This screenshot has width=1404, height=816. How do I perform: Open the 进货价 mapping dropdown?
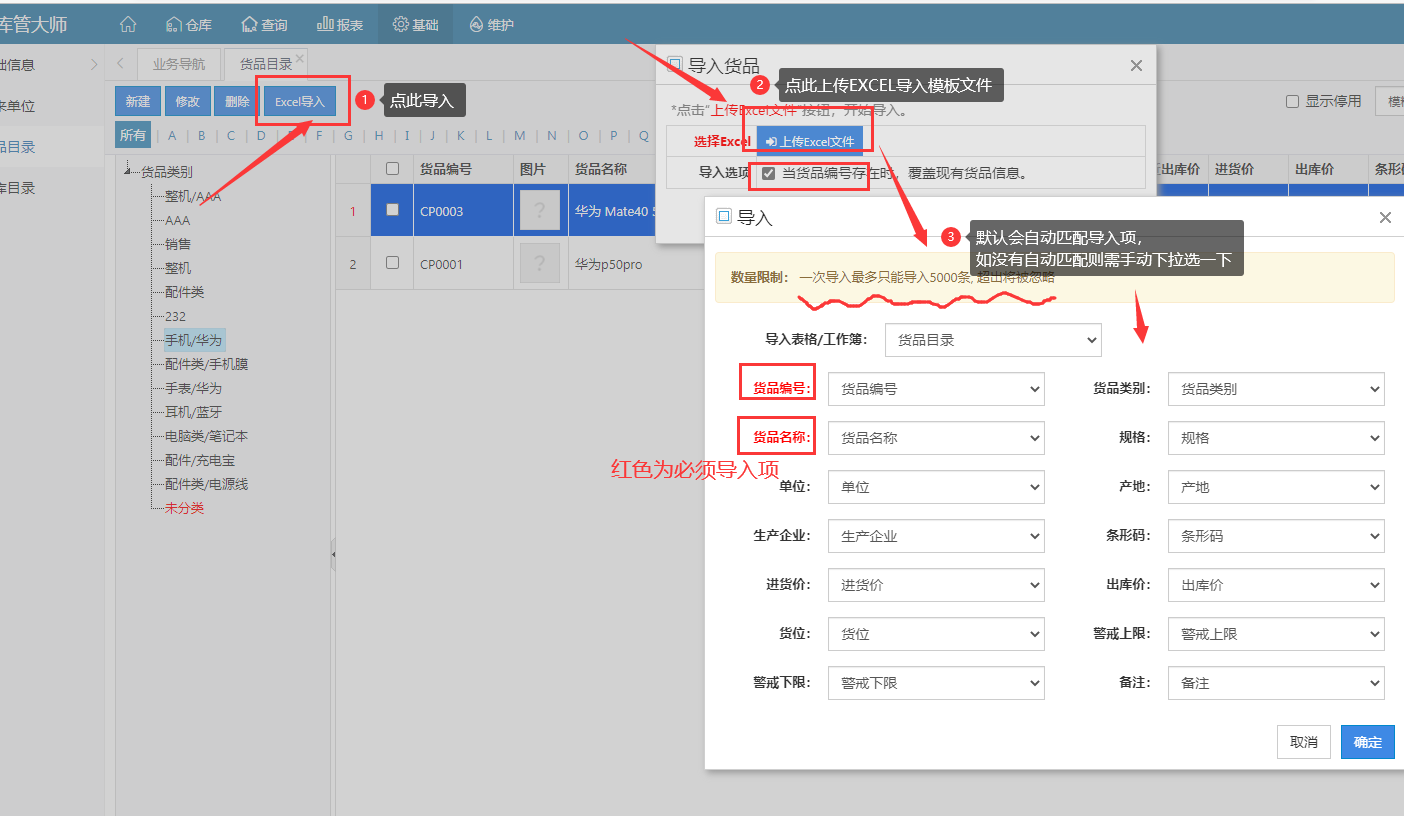tap(936, 585)
